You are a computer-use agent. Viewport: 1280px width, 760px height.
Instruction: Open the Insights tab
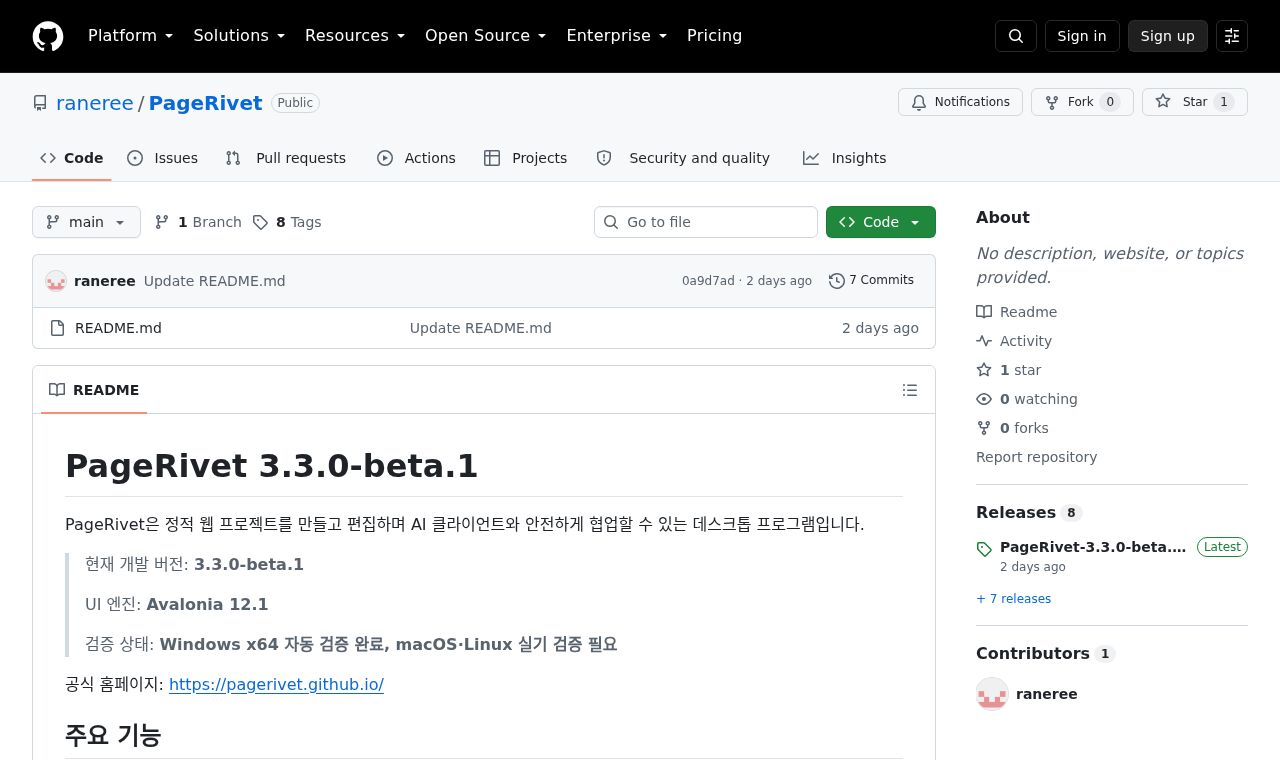click(x=845, y=158)
